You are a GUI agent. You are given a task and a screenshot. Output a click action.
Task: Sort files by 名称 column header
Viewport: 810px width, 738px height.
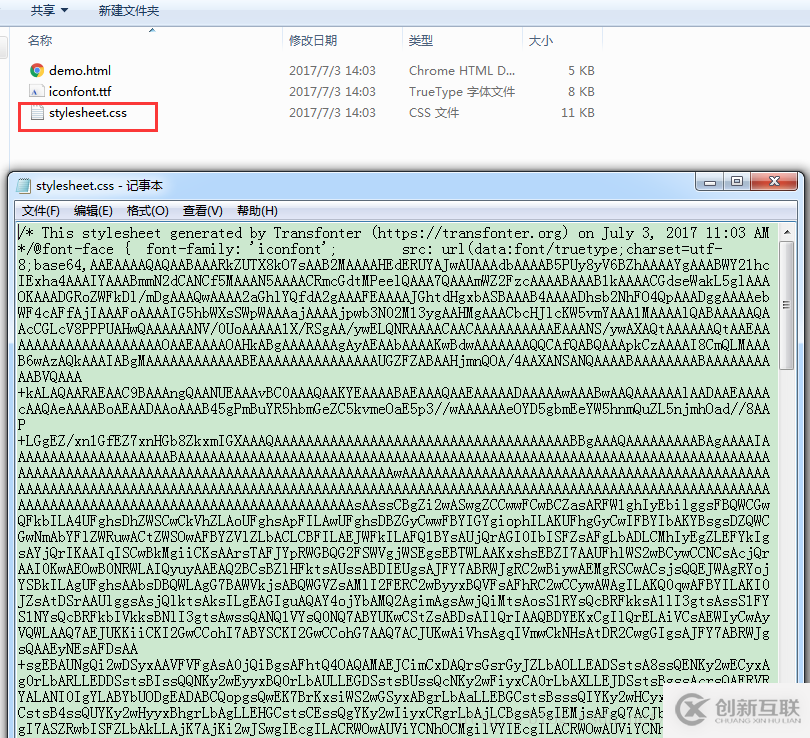pos(40,40)
